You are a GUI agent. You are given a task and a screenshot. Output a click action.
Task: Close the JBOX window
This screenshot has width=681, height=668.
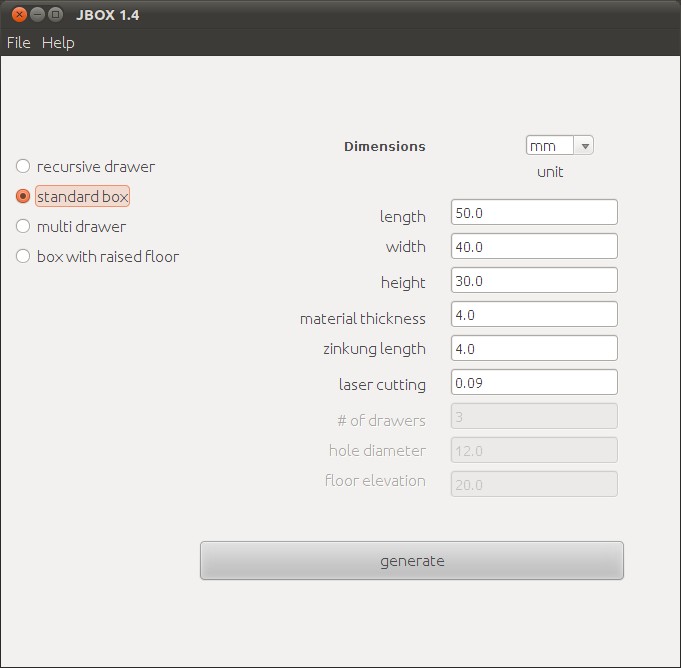tap(19, 14)
